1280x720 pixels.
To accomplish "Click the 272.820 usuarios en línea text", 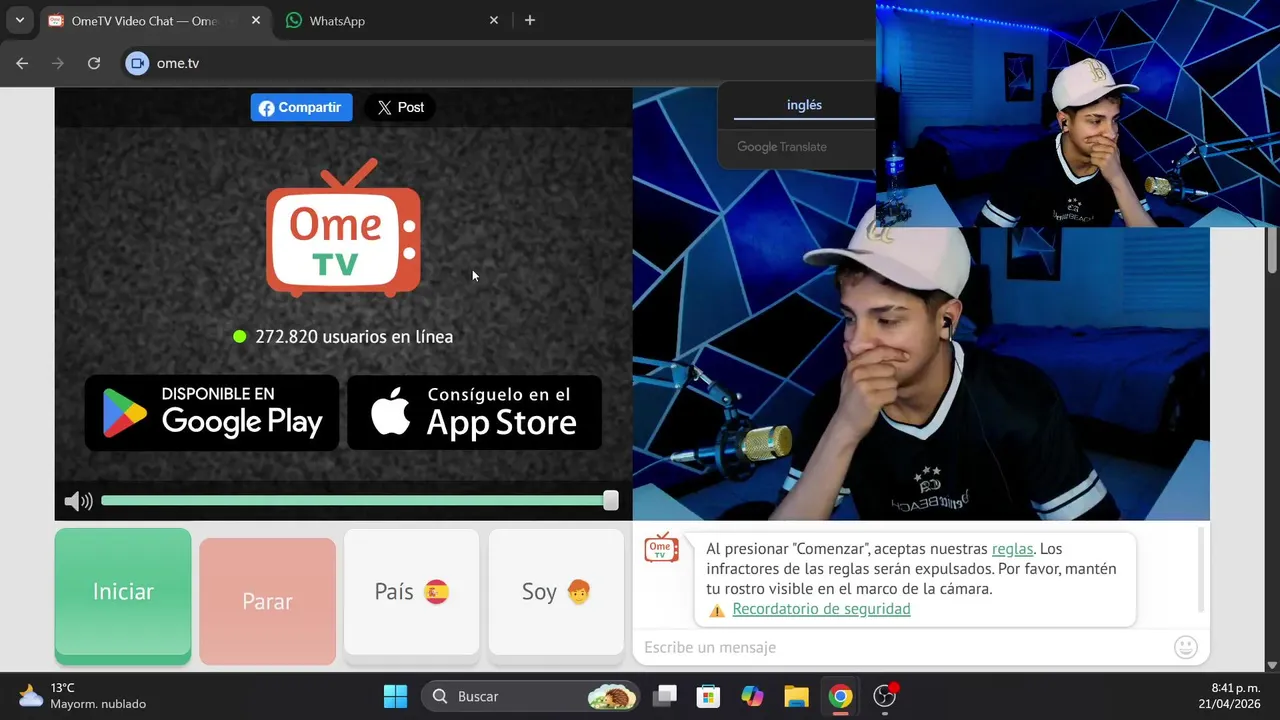I will click(354, 337).
